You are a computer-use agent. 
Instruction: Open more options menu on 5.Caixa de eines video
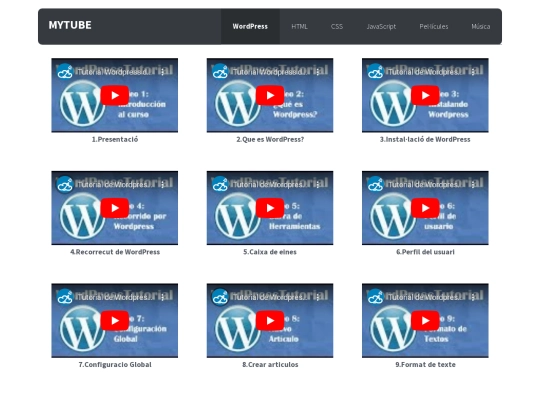tap(318, 185)
